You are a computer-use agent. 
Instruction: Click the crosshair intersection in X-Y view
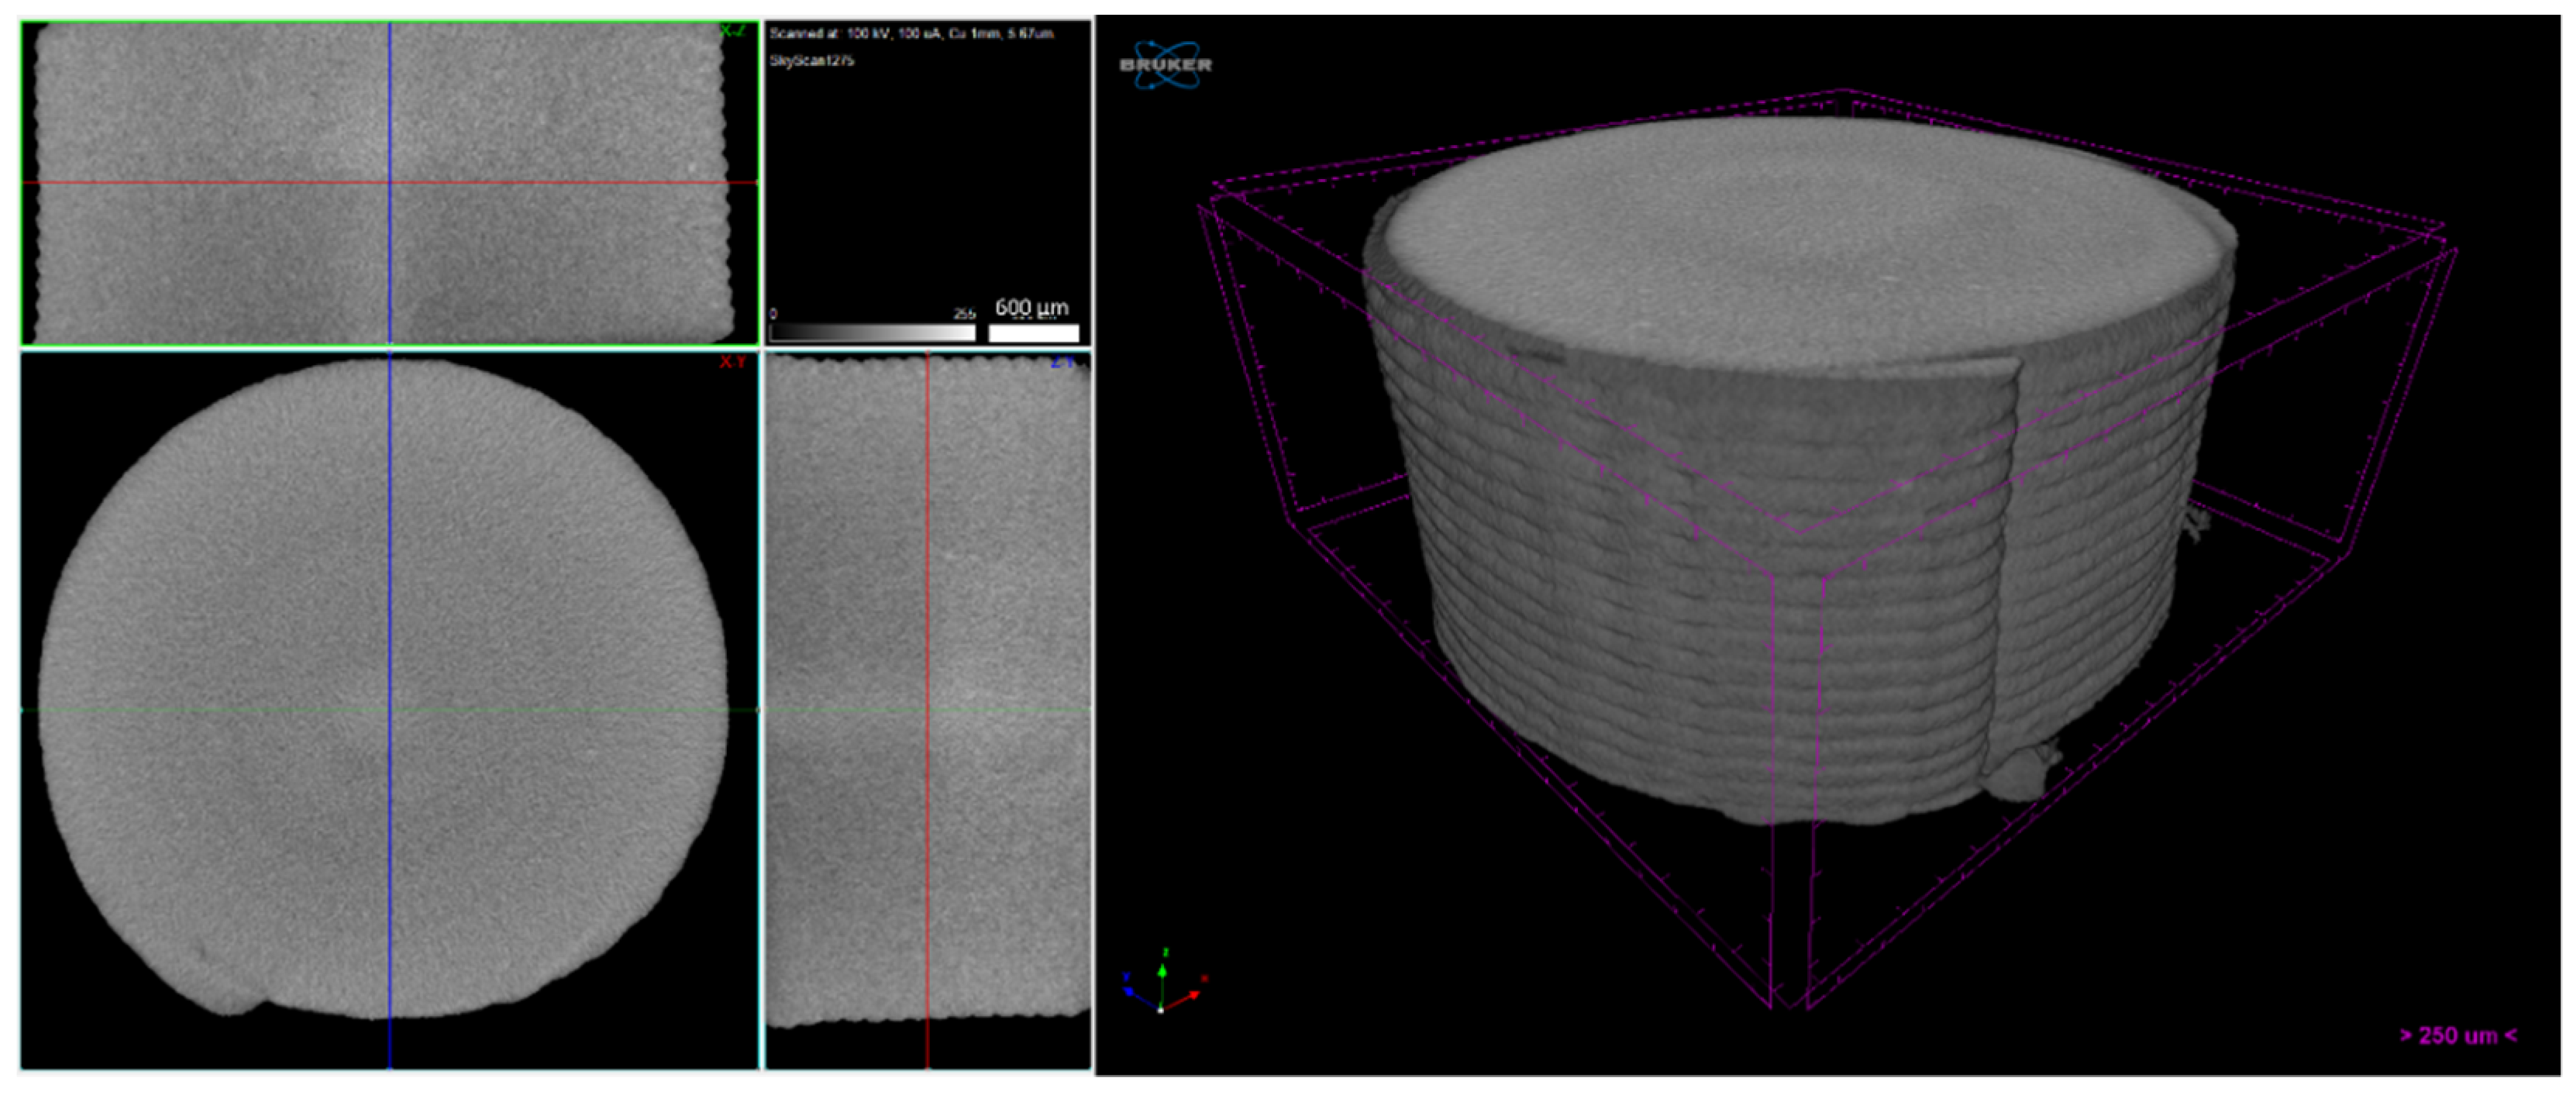(390, 711)
